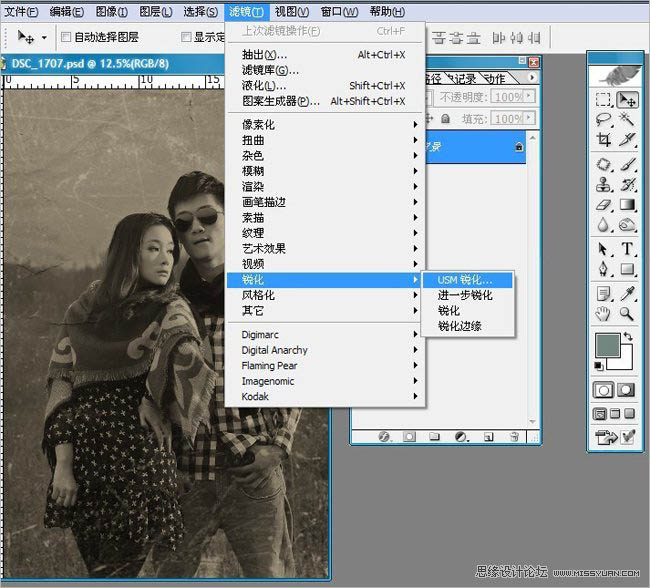The height and width of the screenshot is (588, 650).
Task: Select the Lasso tool
Action: coord(604,120)
